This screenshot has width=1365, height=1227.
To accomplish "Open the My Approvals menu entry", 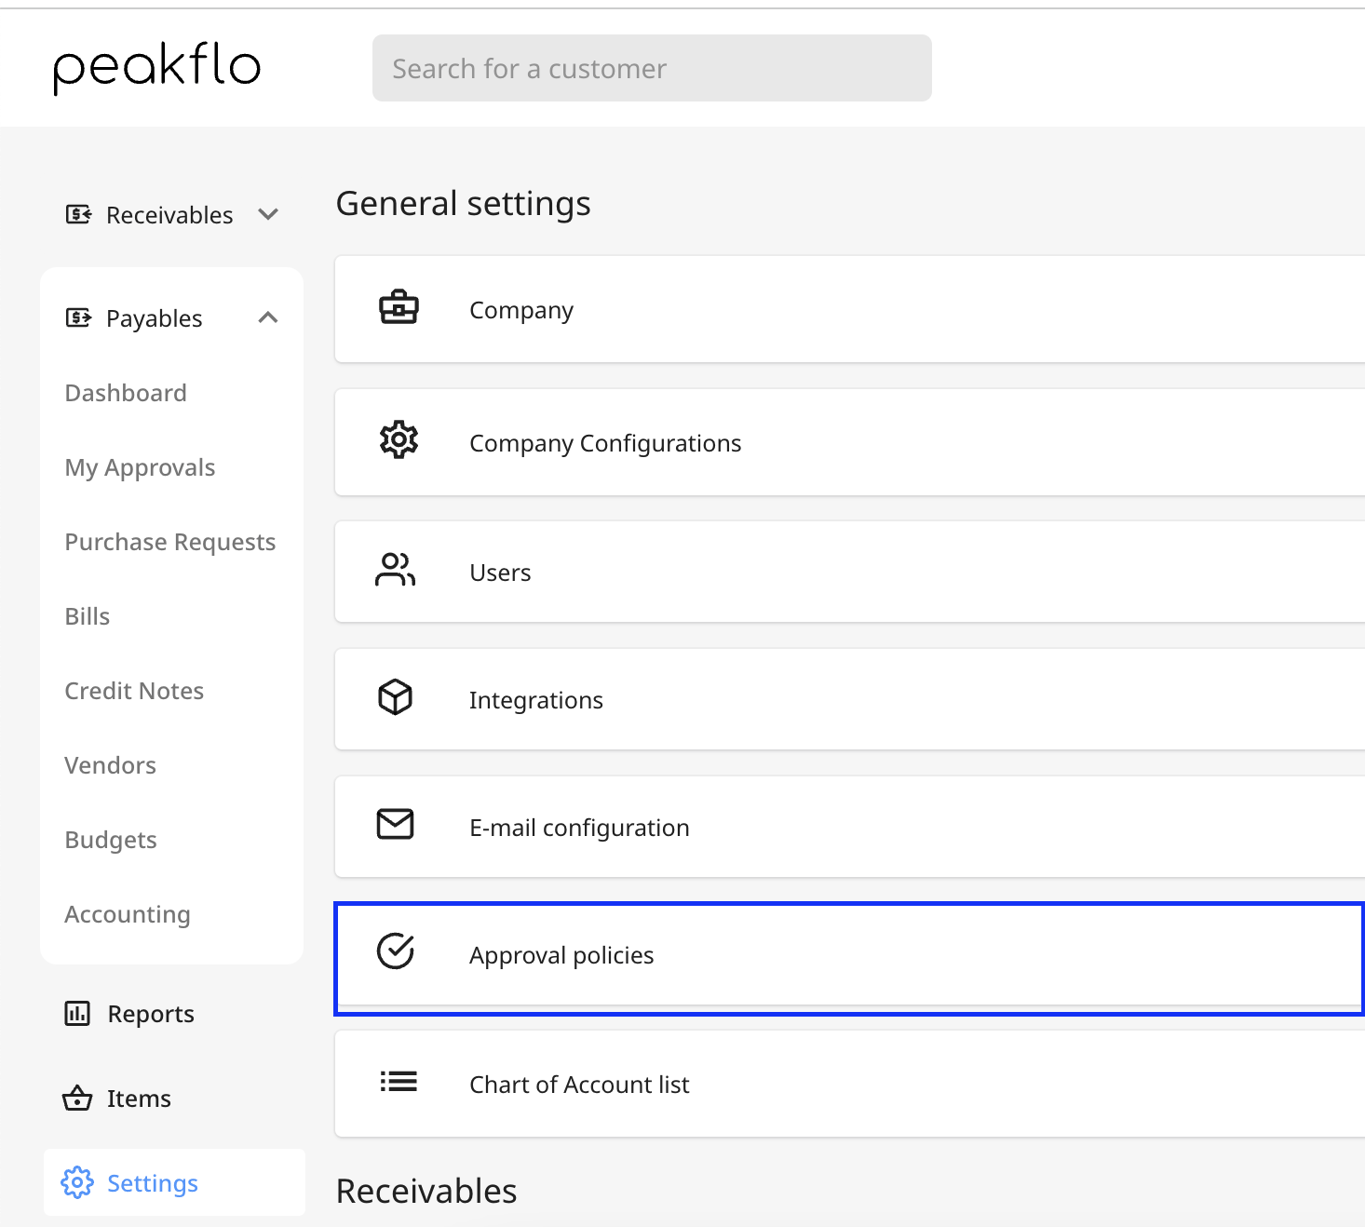I will pos(139,467).
